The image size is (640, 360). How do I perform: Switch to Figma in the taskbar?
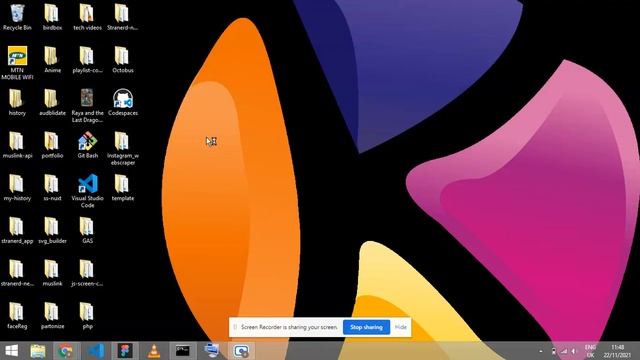click(125, 351)
